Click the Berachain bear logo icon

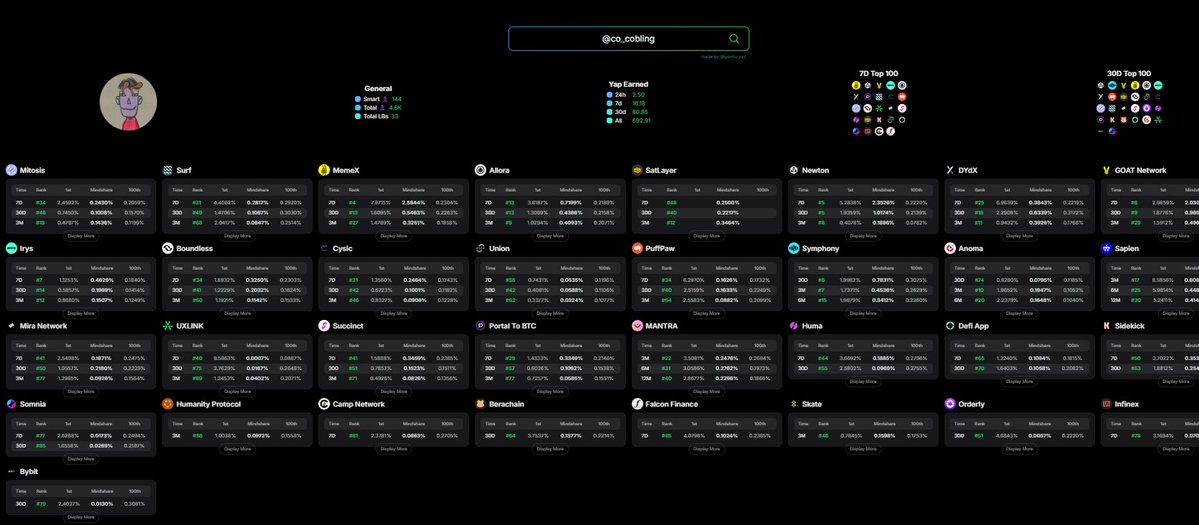pos(480,403)
